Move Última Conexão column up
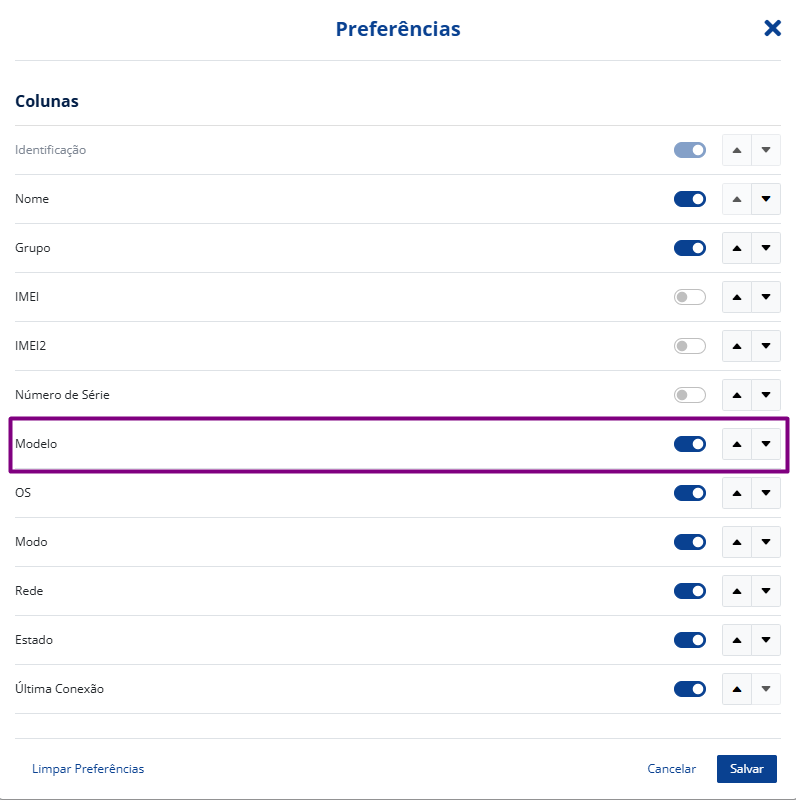Viewport: 796px width, 800px height. pyautogui.click(x=737, y=689)
